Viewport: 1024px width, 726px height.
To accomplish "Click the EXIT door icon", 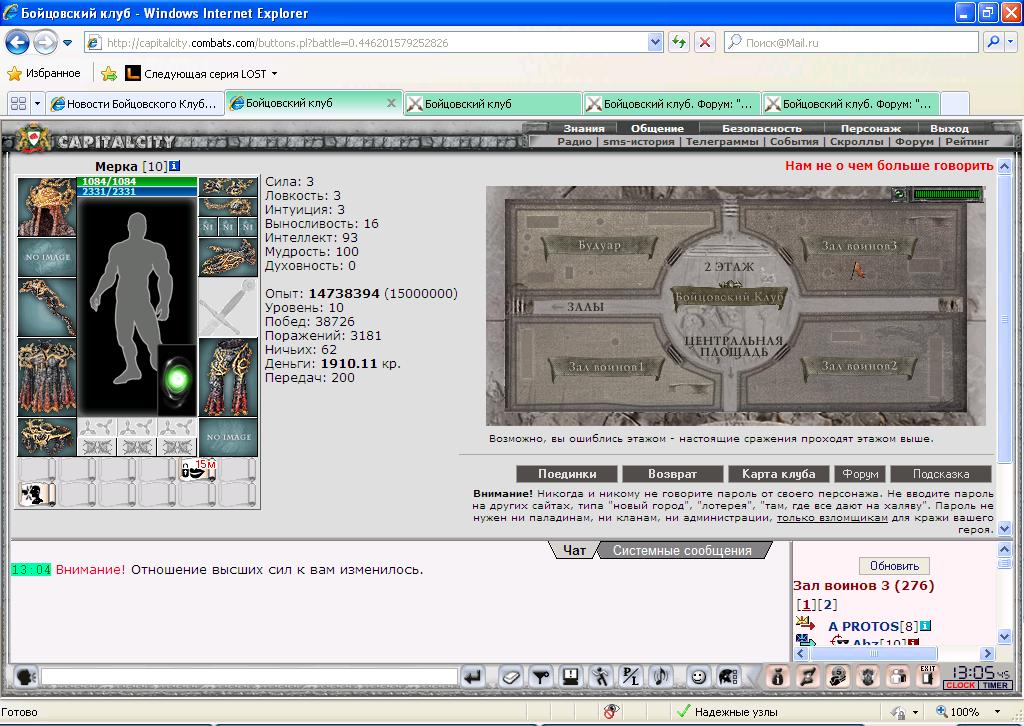I will (928, 676).
